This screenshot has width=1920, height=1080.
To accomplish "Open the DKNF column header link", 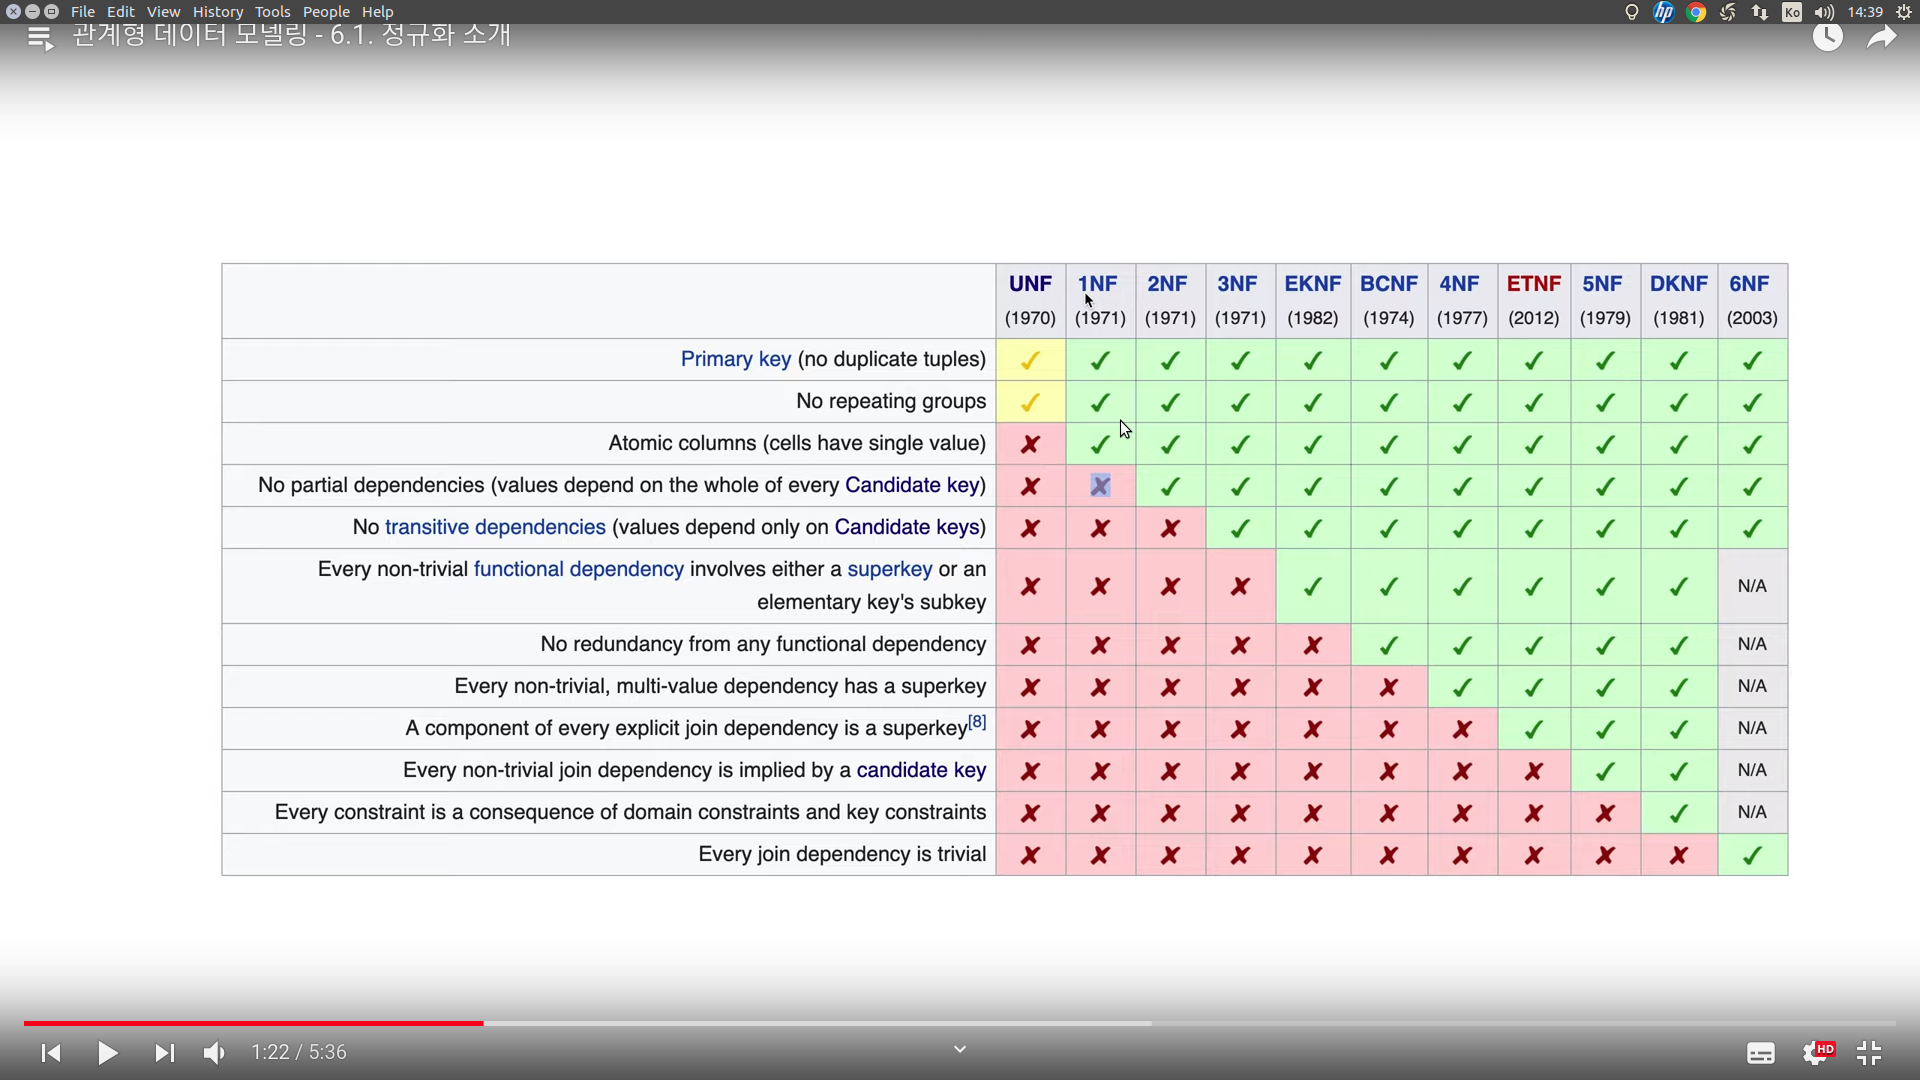I will 1679,284.
